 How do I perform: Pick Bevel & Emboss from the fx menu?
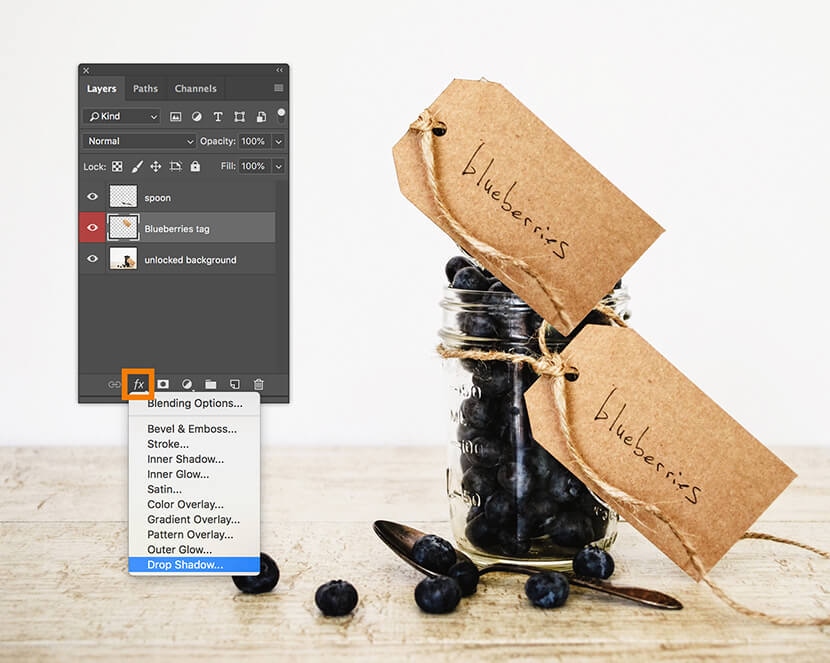191,429
